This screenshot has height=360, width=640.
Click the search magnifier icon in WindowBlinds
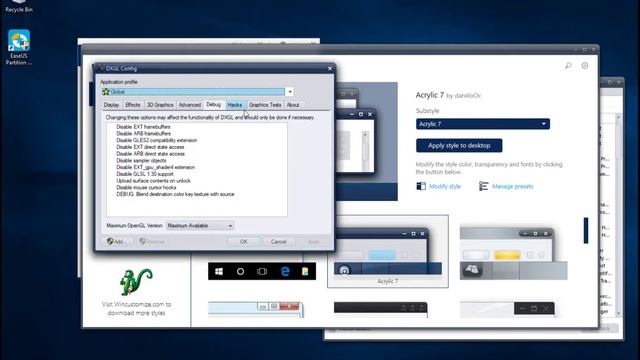(x=568, y=66)
